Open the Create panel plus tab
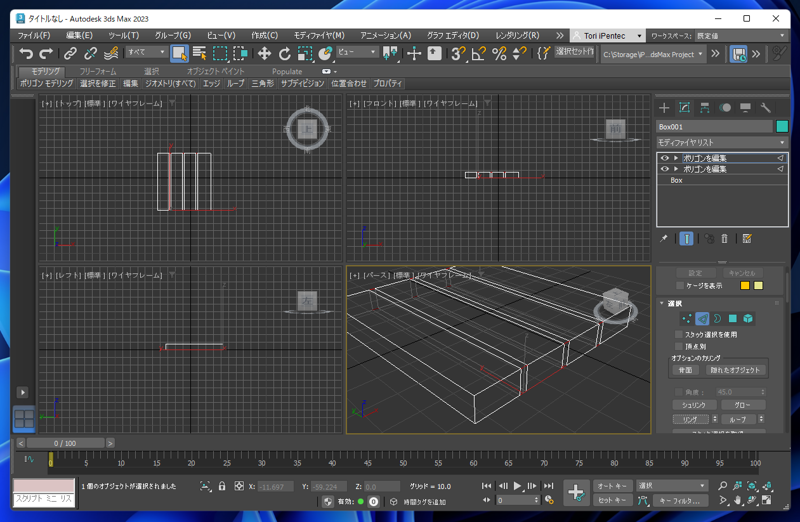The width and height of the screenshot is (800, 522). 664,108
